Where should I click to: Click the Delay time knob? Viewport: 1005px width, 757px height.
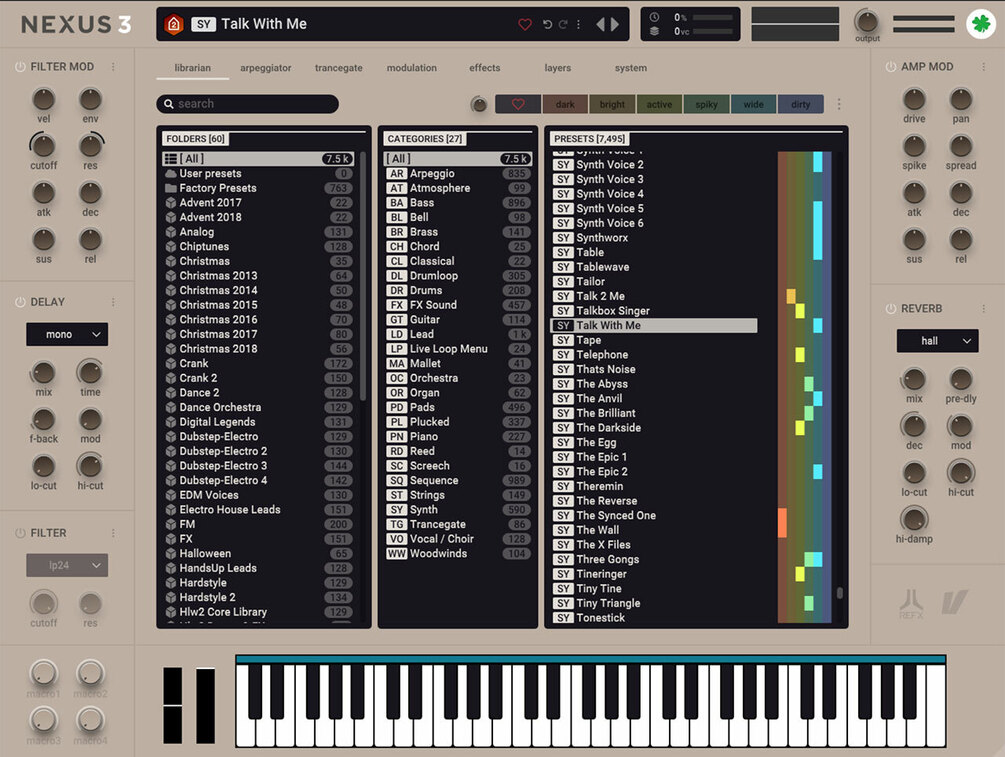click(90, 372)
